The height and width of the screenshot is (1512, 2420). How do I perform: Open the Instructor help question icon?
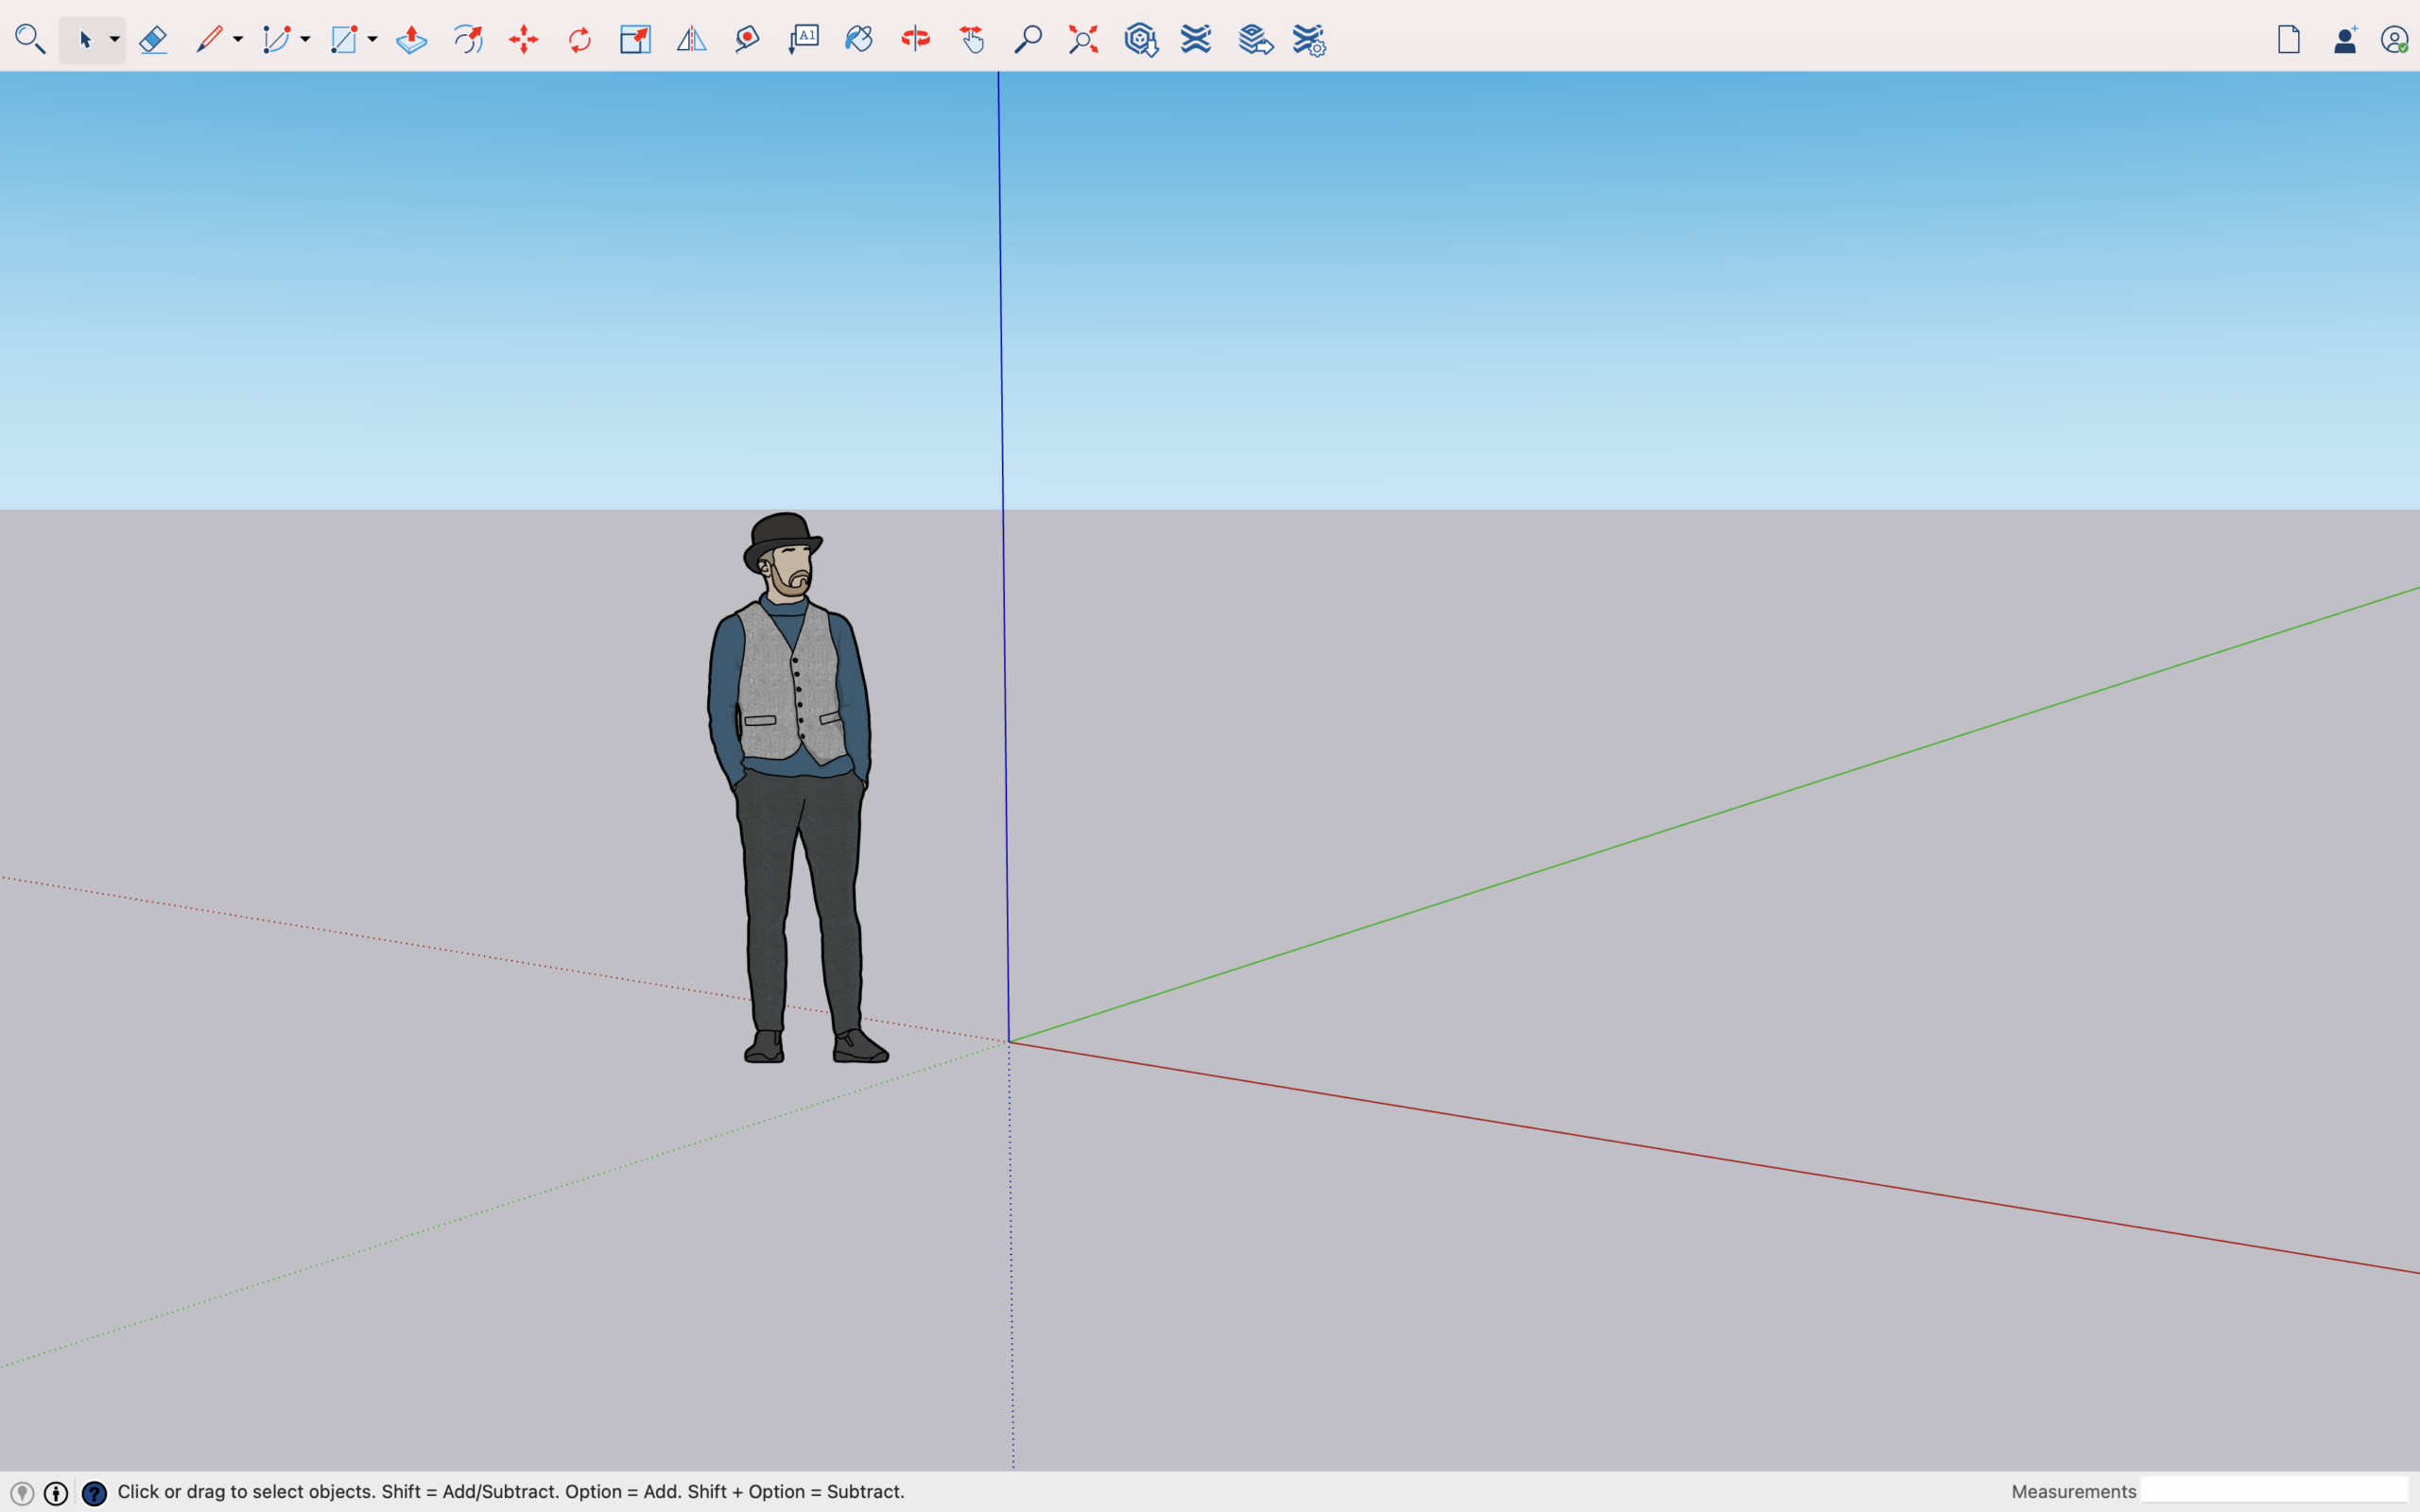pos(94,1493)
